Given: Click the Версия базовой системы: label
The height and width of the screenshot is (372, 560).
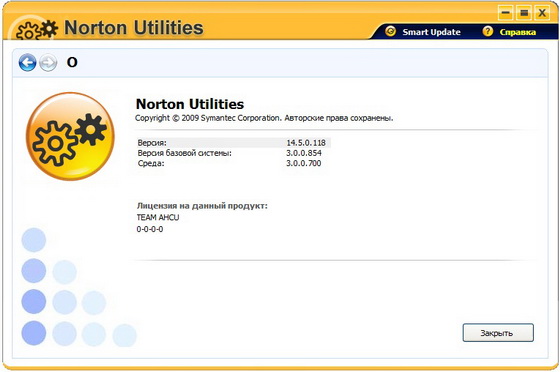Looking at the screenshot, I should [185, 153].
